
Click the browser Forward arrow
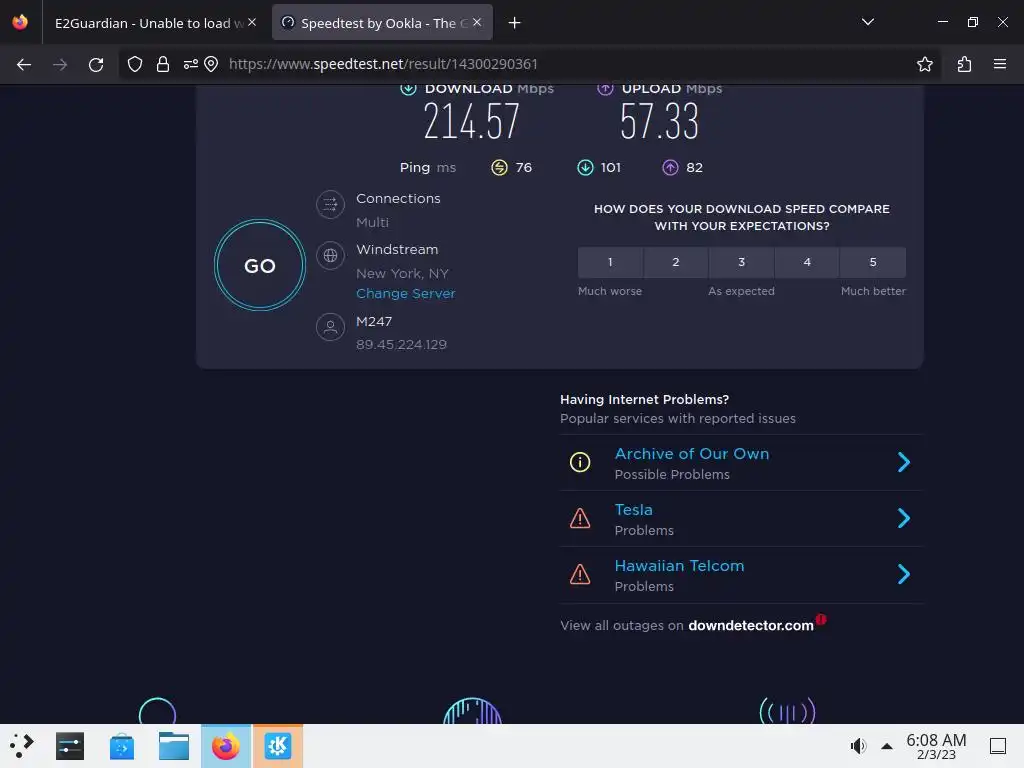(x=60, y=64)
